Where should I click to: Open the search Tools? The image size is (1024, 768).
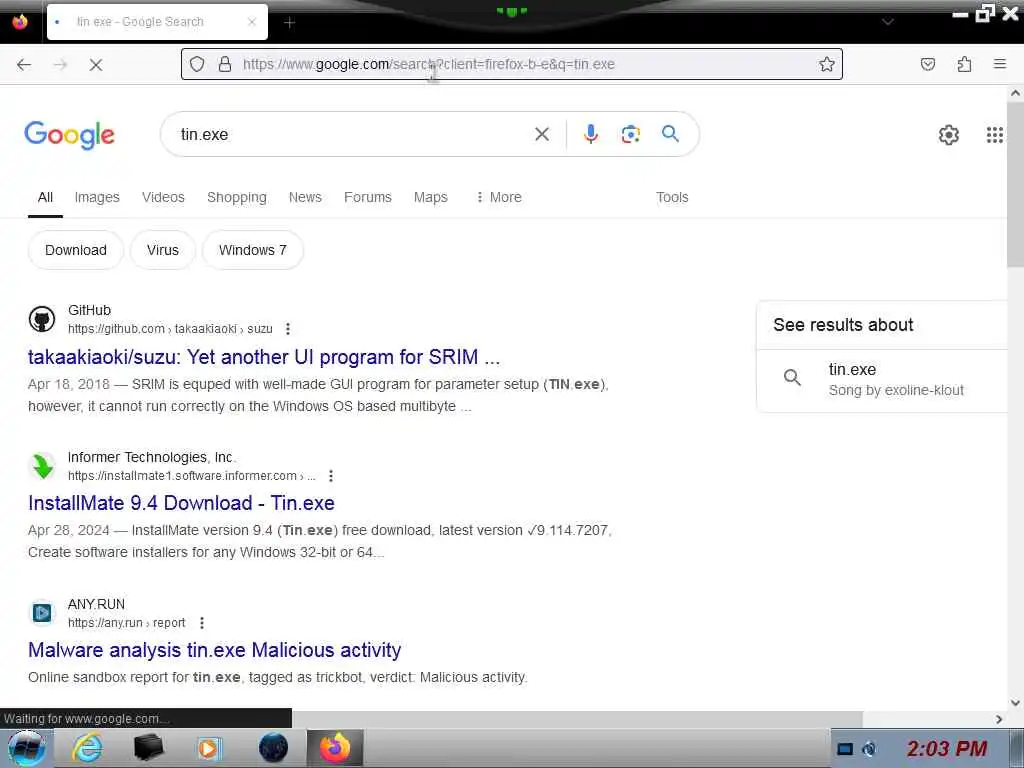[672, 197]
